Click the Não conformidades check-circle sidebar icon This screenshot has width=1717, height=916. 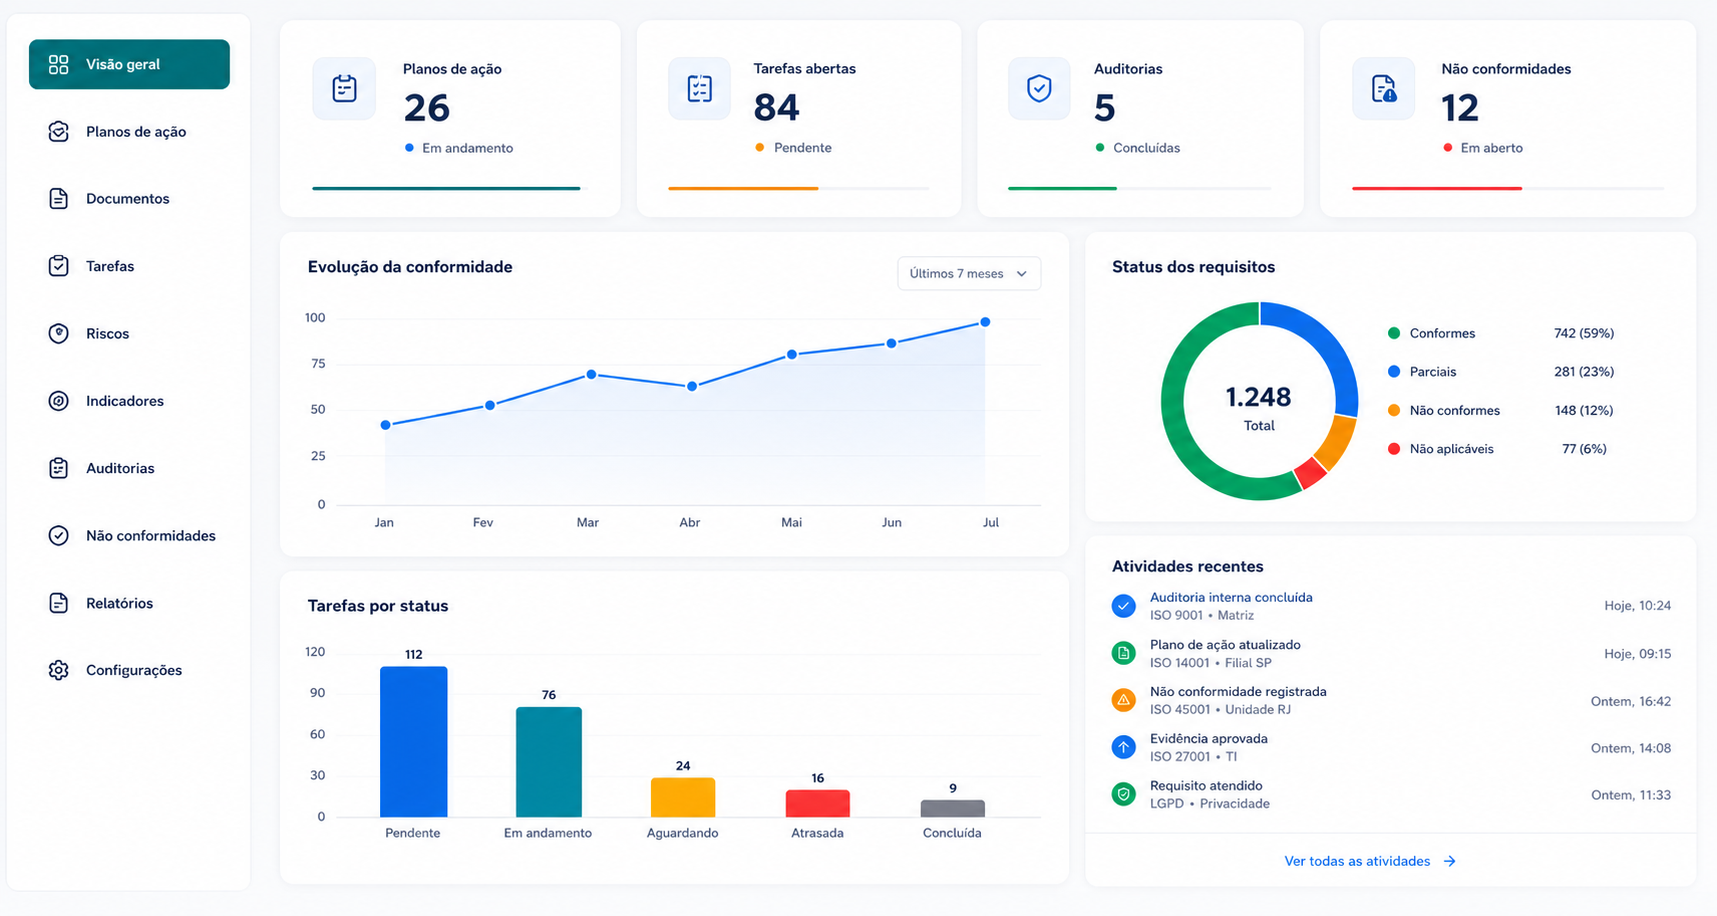[58, 535]
